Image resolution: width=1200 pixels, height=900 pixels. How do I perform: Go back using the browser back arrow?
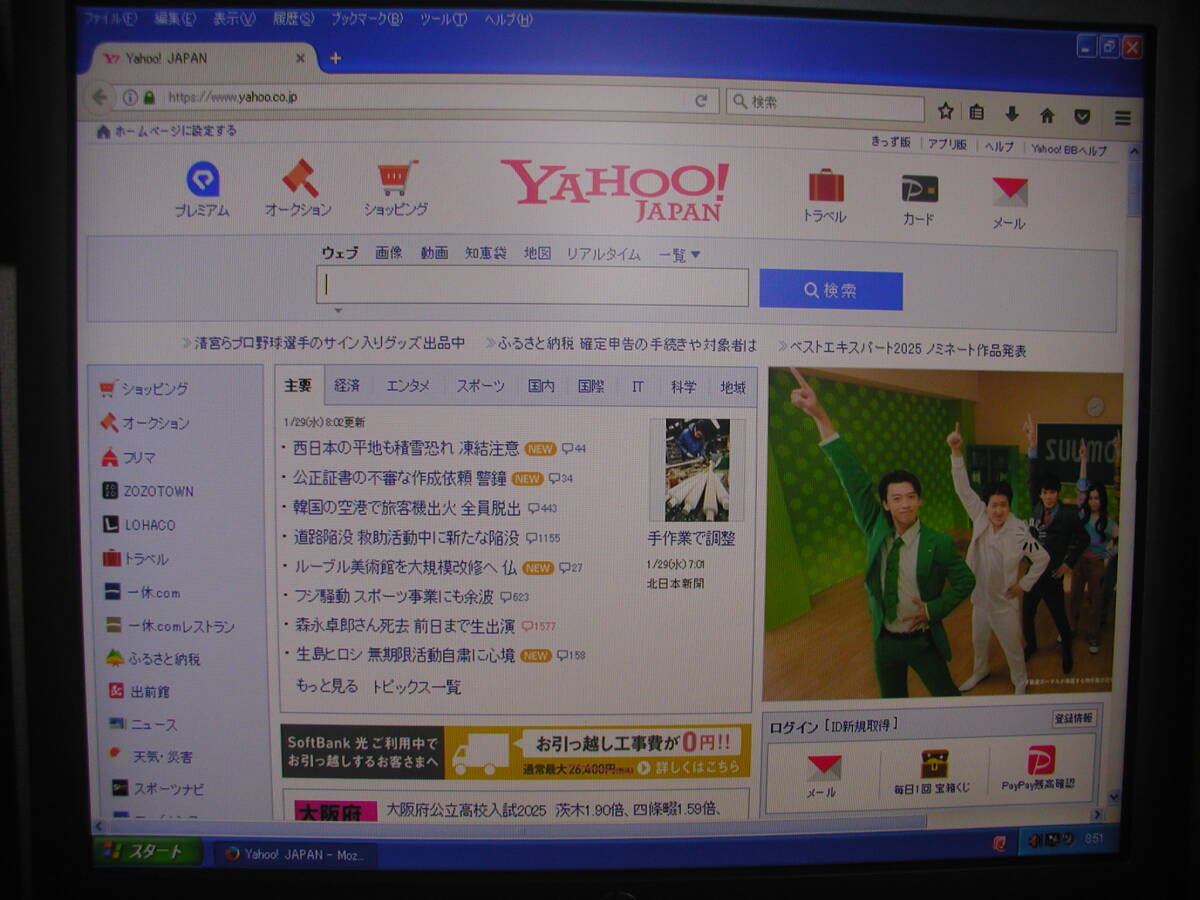pos(99,97)
